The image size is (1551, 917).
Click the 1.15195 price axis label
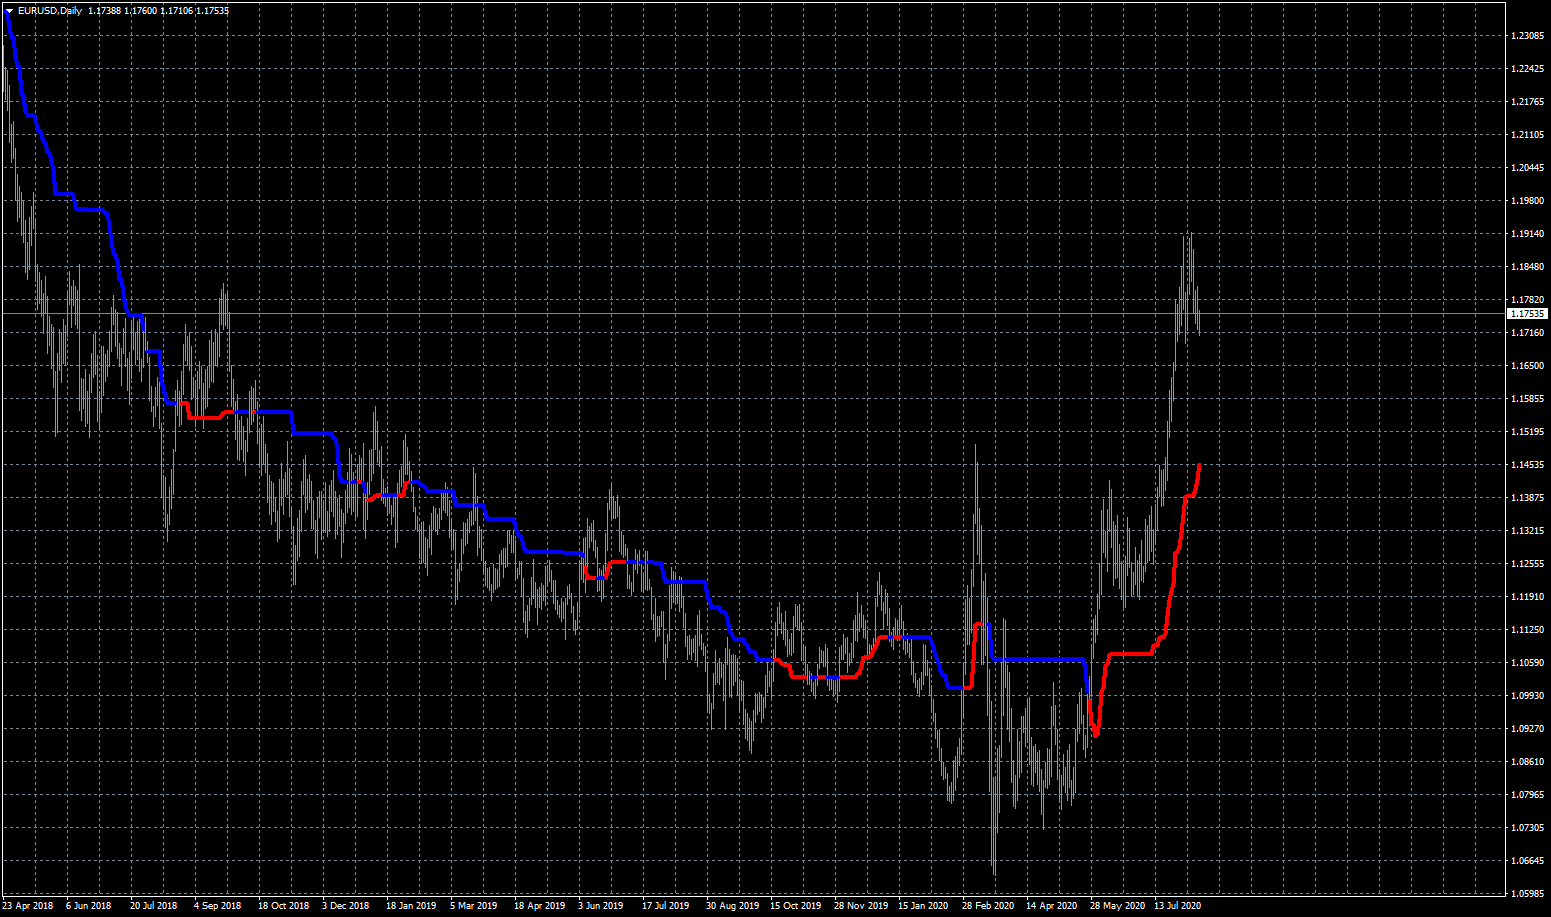click(1527, 432)
